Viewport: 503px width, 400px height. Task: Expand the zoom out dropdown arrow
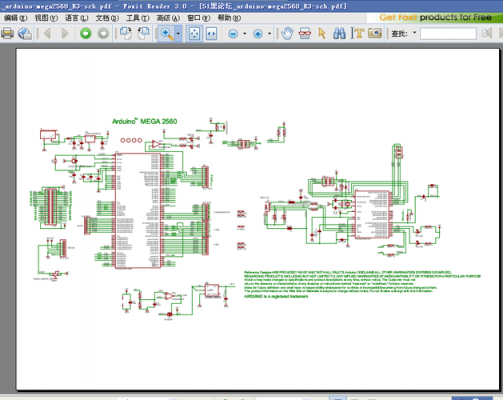(245, 33)
